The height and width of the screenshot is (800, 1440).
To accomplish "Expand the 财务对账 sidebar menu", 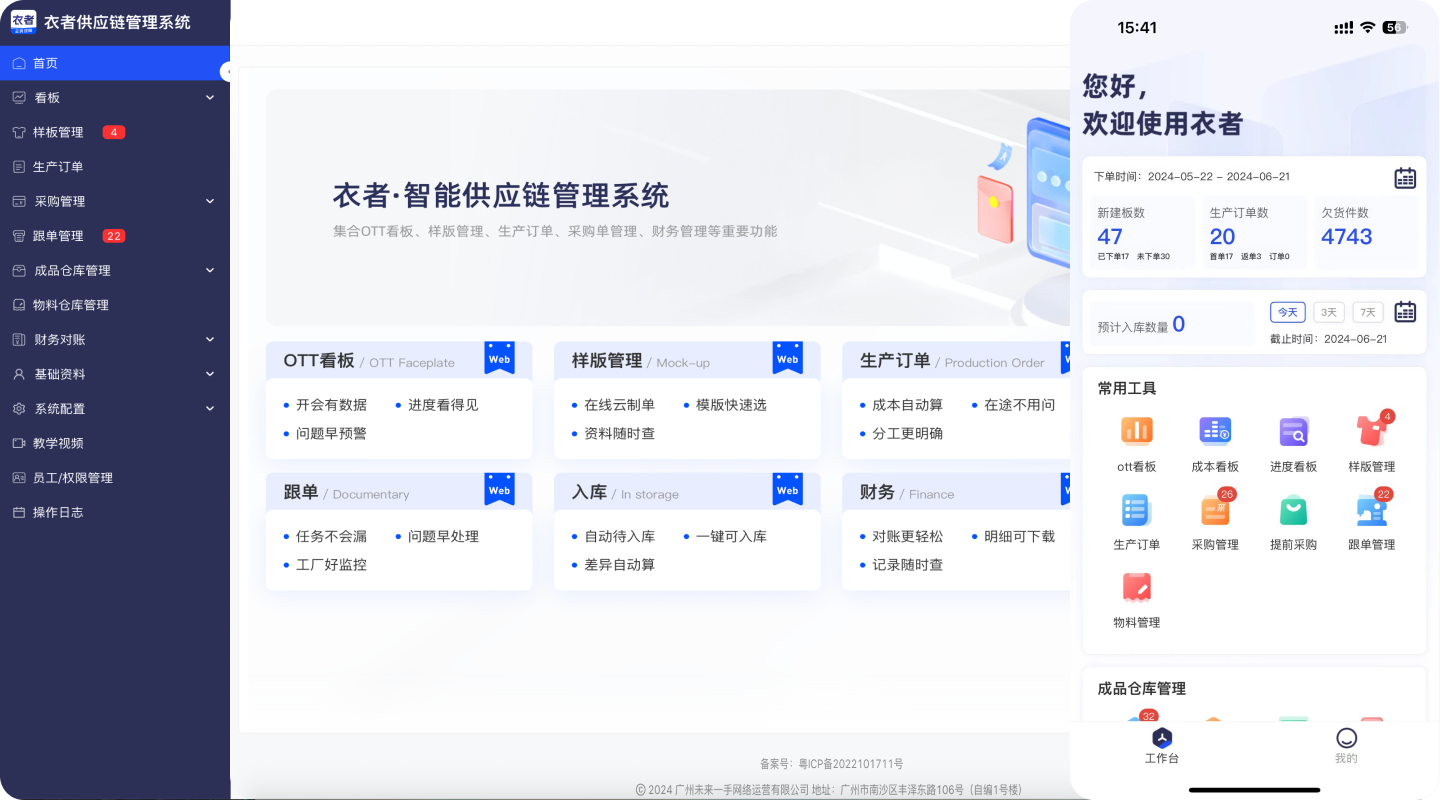I will pyautogui.click(x=115, y=340).
